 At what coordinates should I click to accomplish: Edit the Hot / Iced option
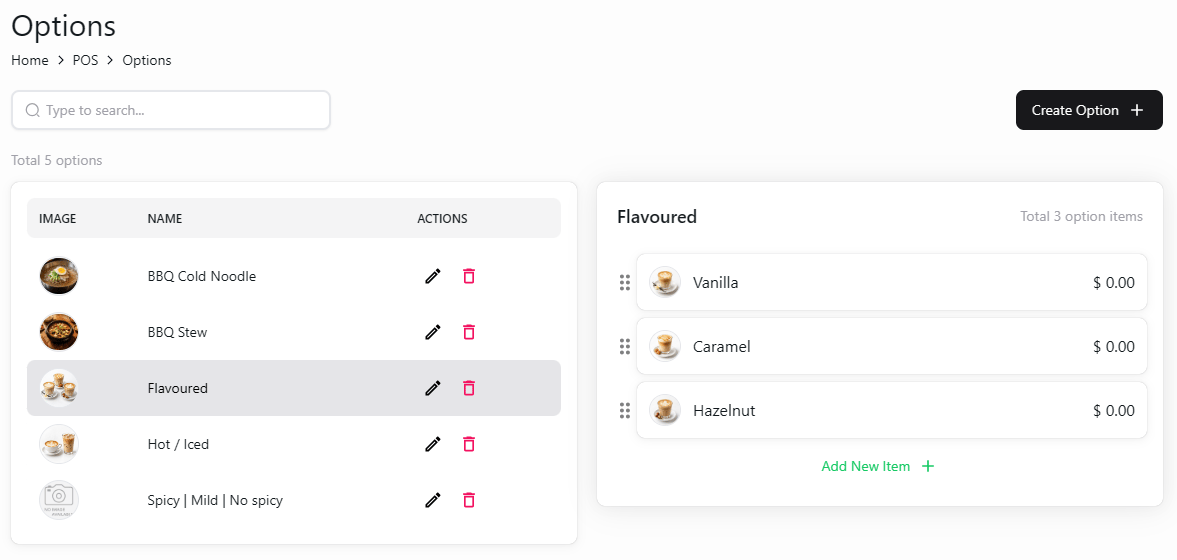point(432,444)
